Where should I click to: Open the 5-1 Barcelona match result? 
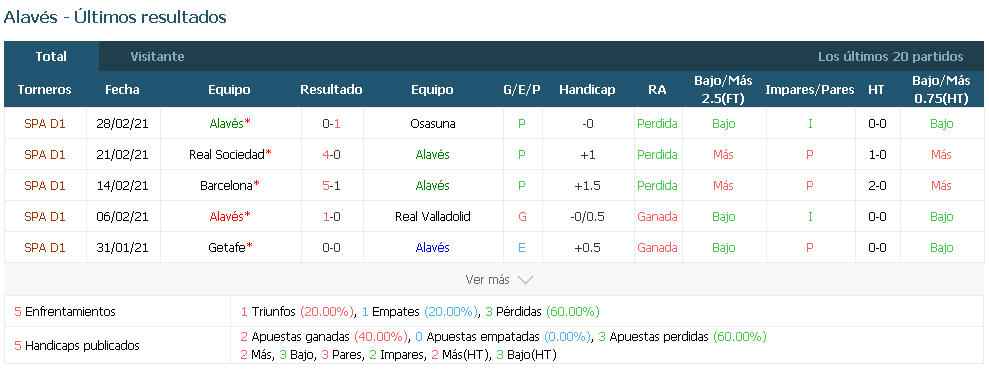(331, 186)
